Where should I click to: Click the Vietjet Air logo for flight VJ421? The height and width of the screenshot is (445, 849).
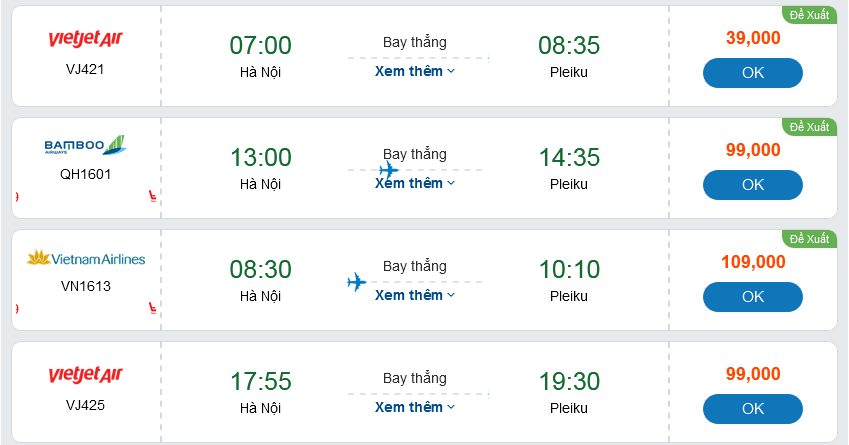pyautogui.click(x=85, y=40)
